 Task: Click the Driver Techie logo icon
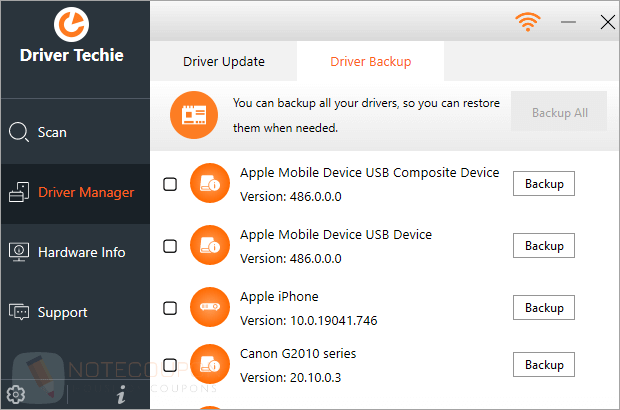point(72,24)
